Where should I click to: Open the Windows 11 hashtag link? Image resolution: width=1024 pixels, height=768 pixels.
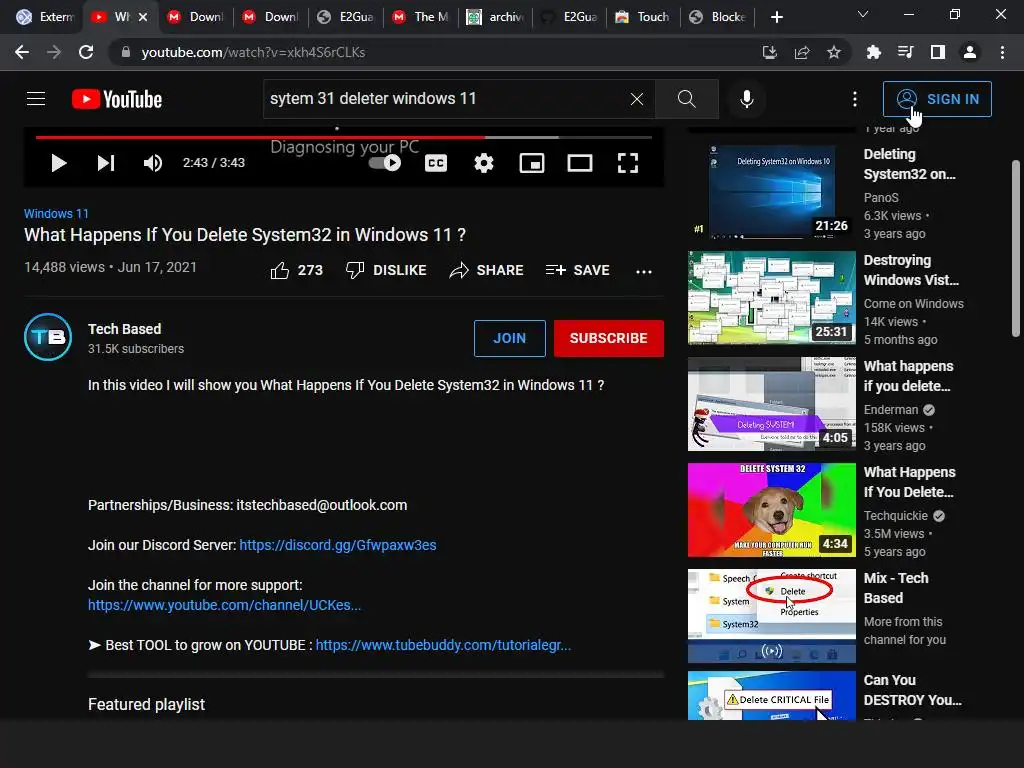(x=56, y=214)
